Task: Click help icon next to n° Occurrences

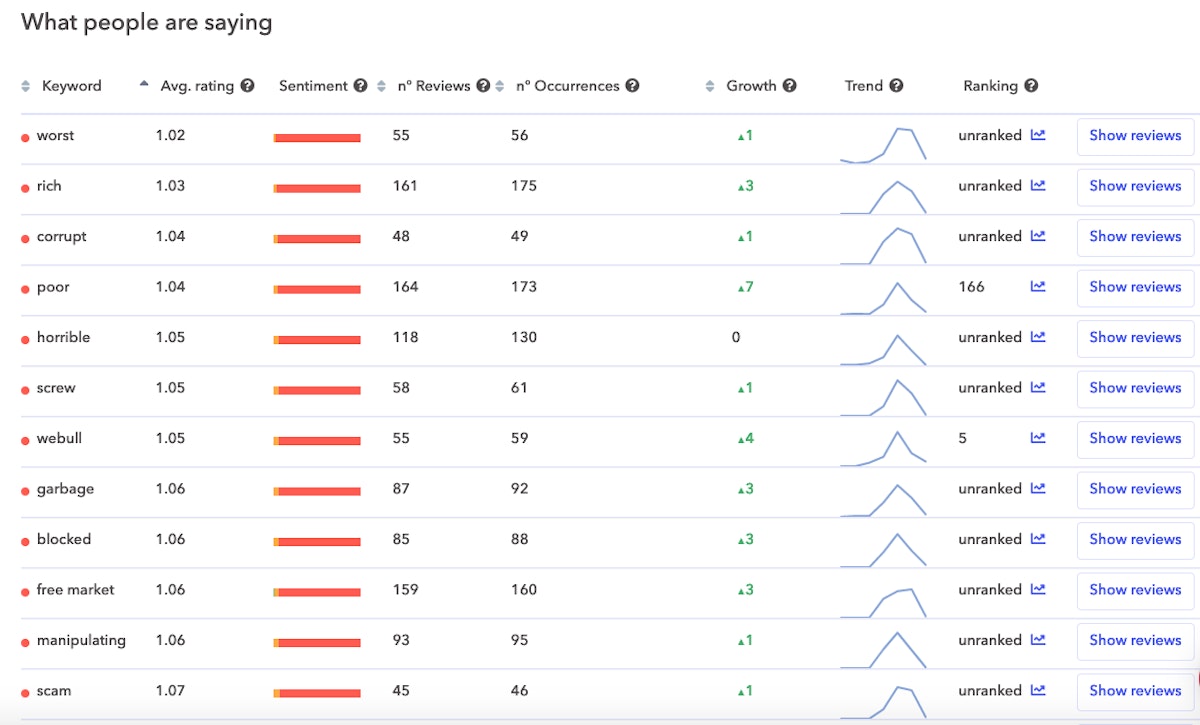Action: coord(632,86)
